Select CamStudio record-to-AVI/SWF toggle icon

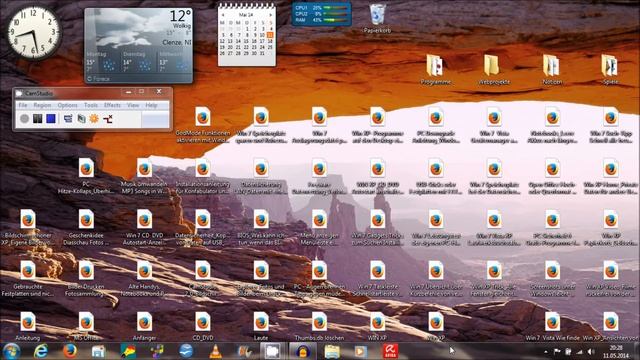81,119
